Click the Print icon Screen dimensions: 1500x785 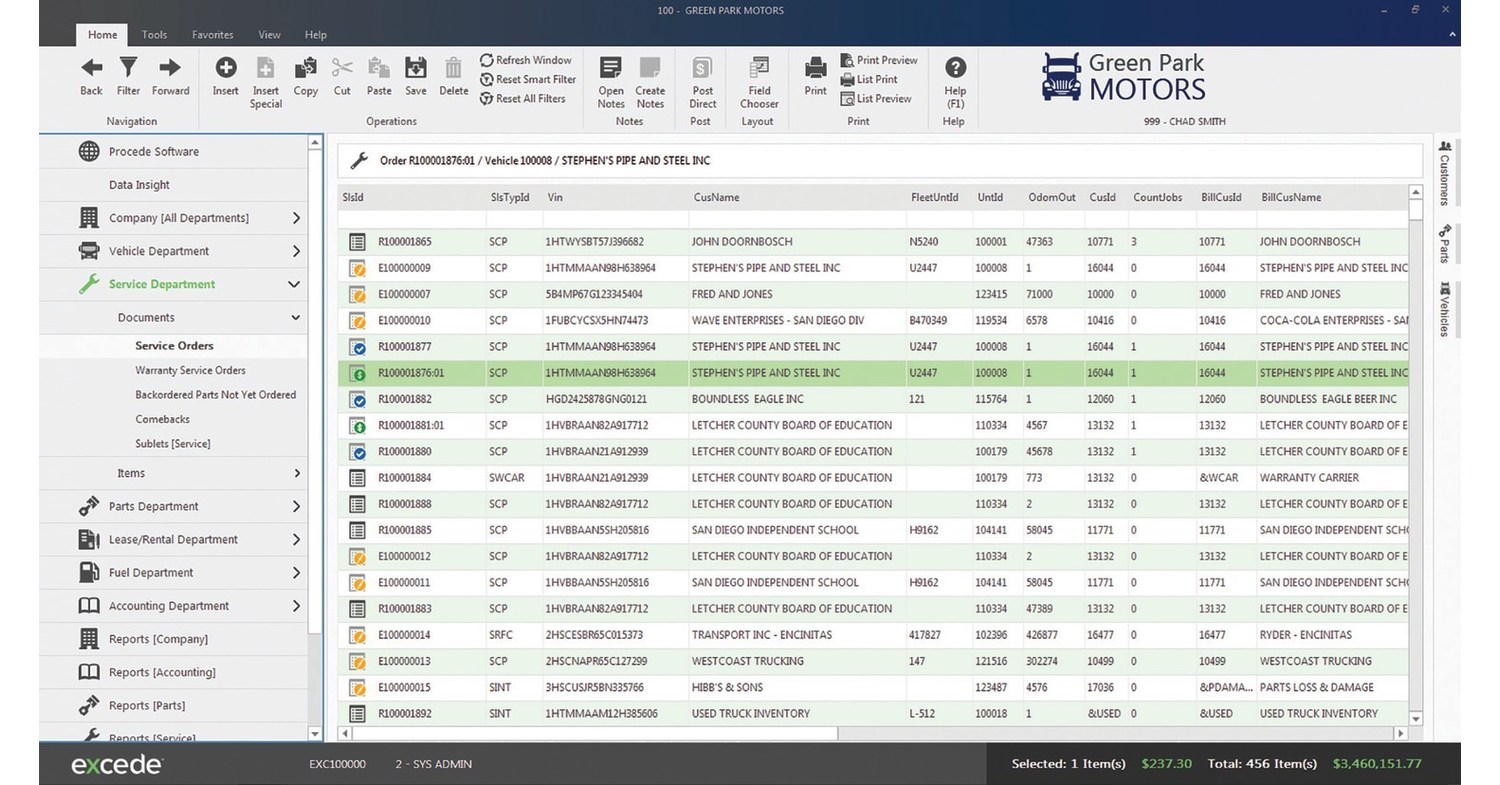[815, 68]
